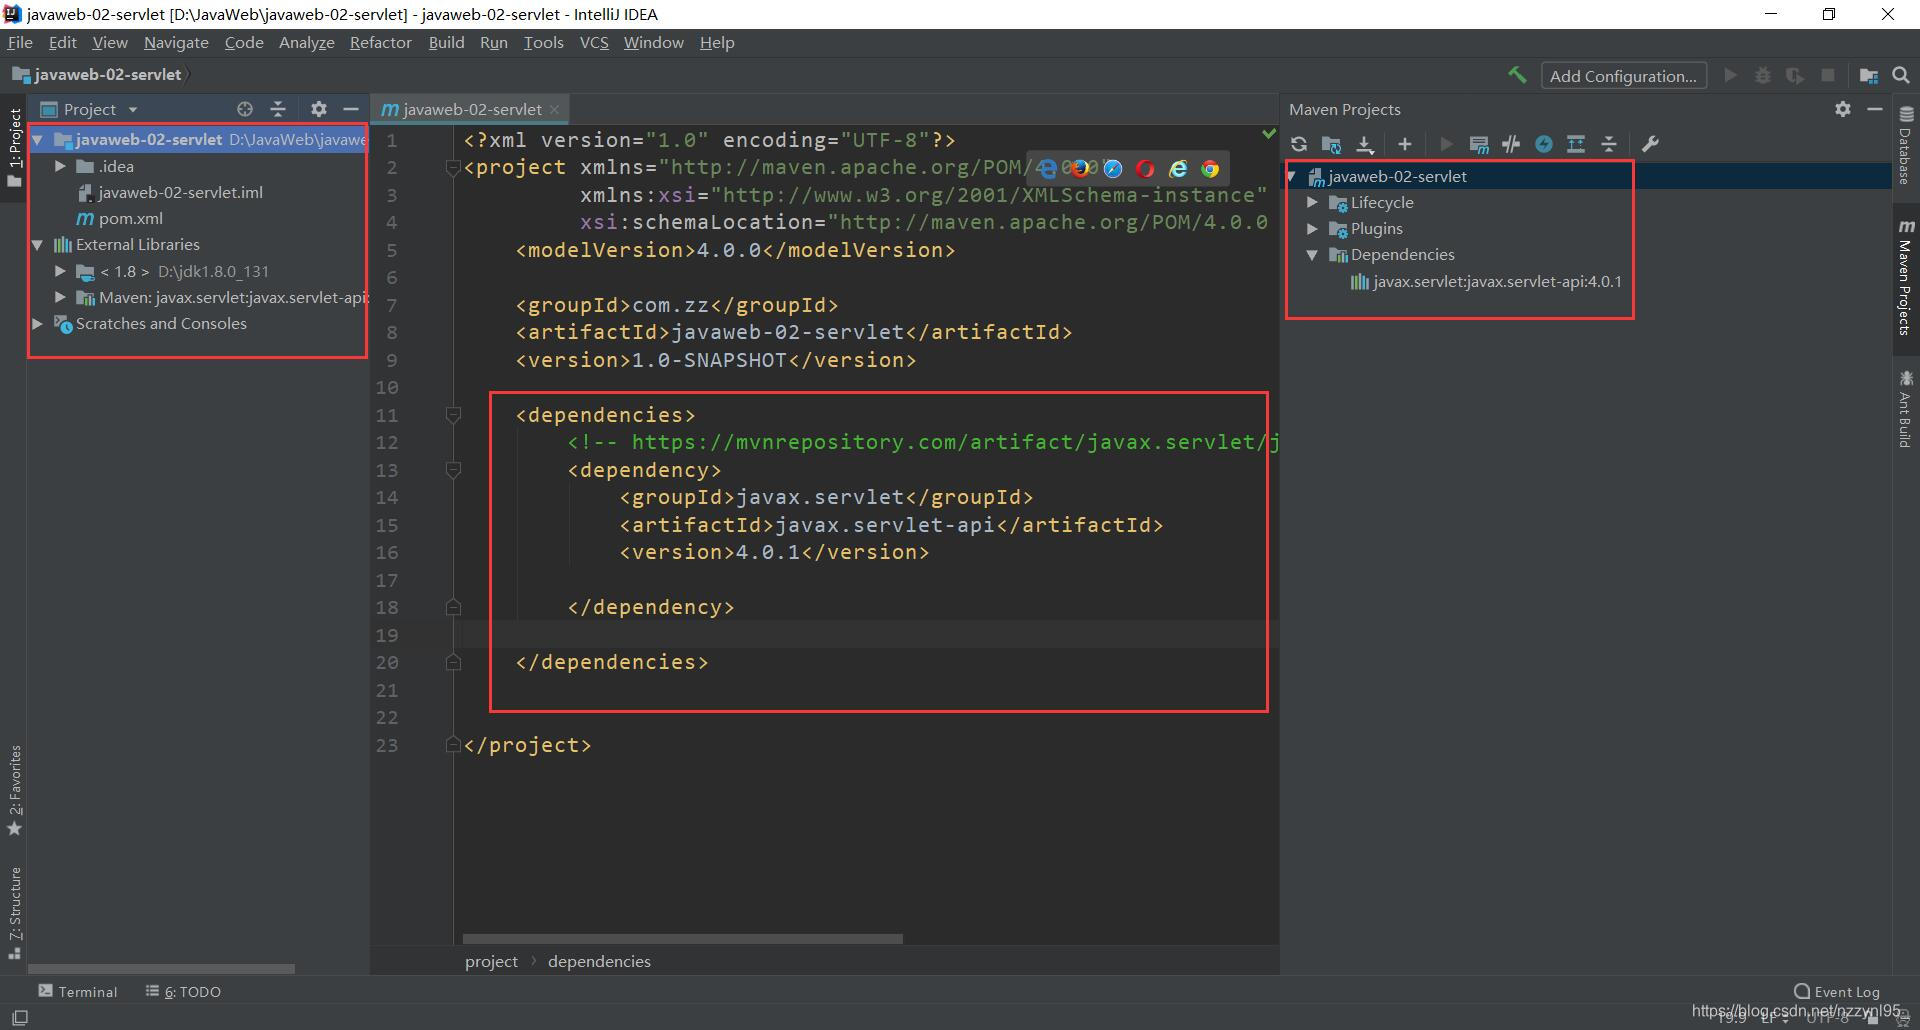Open the Project Structure dialog icon

pos(1868,75)
